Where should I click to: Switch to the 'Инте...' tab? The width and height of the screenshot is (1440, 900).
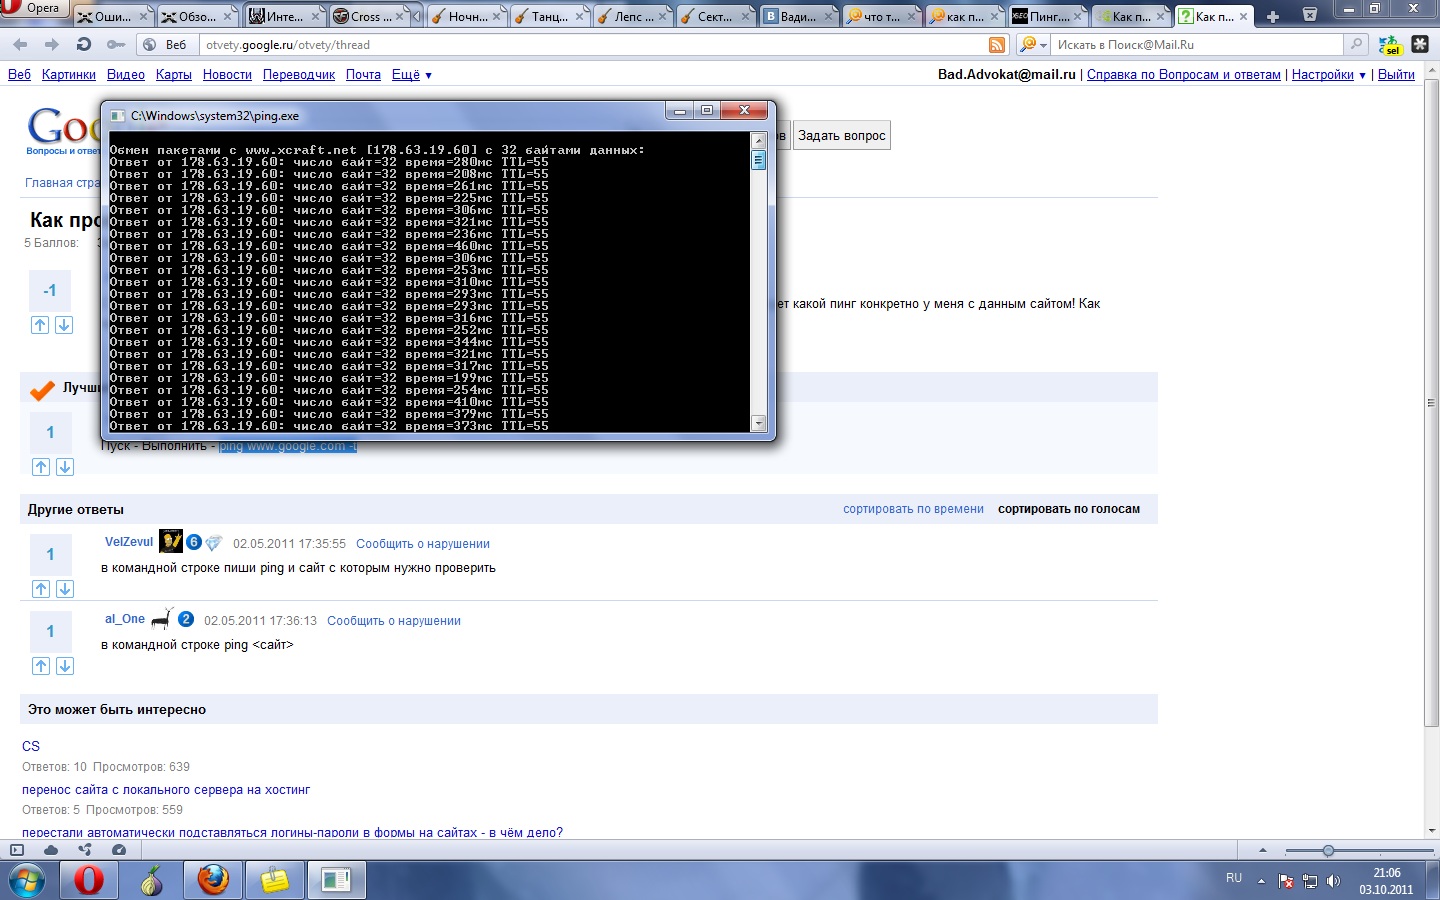pos(285,16)
